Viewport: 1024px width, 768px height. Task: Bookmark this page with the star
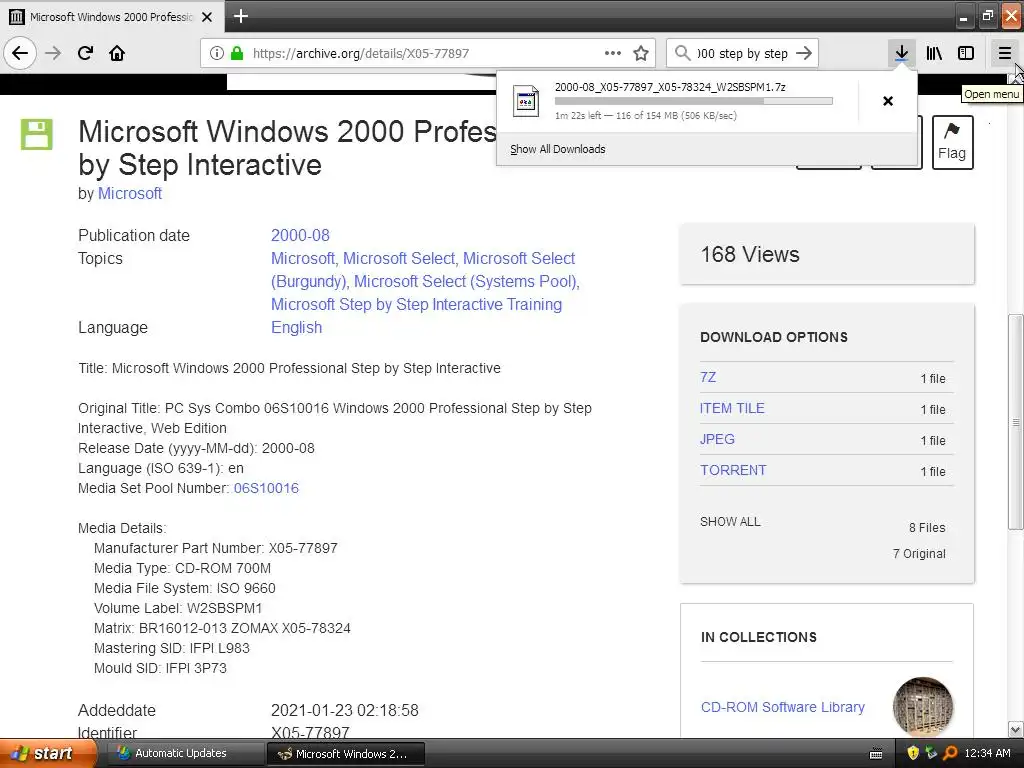click(x=641, y=53)
